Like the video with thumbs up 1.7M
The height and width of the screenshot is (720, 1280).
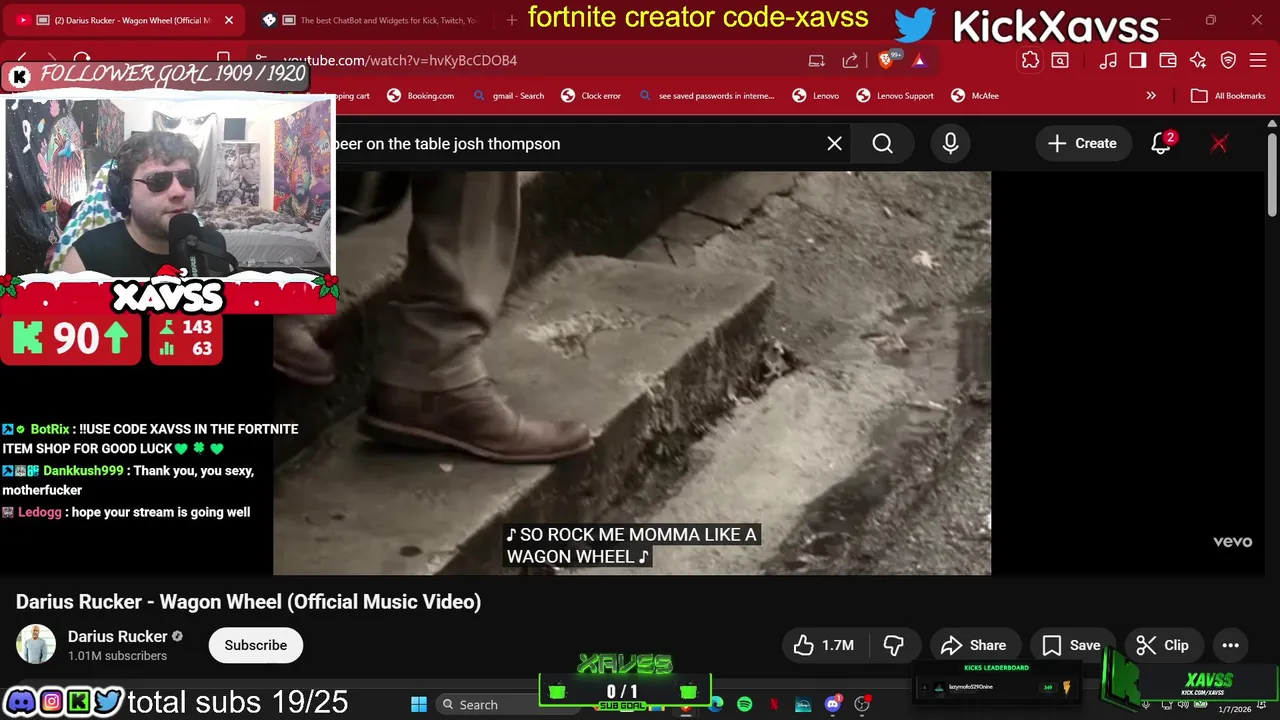coord(823,645)
